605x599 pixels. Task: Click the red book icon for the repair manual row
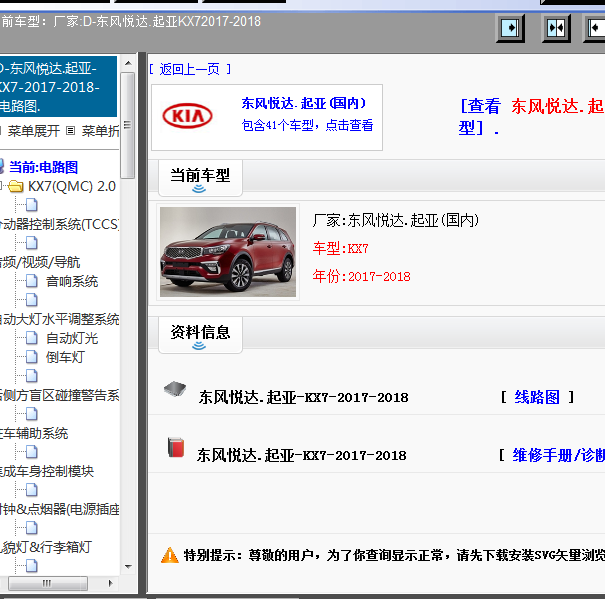click(x=176, y=448)
